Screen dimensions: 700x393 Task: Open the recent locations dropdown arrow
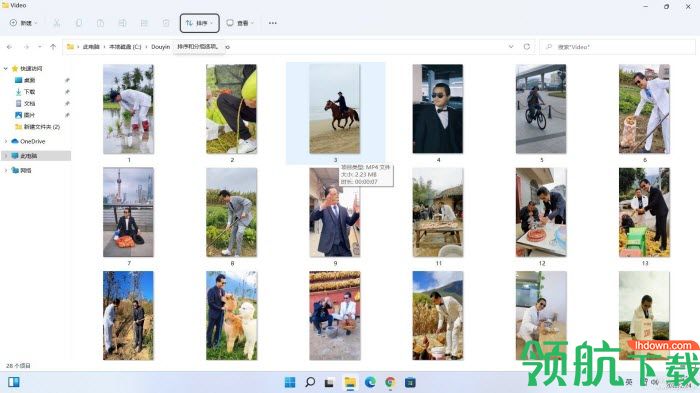click(x=40, y=46)
